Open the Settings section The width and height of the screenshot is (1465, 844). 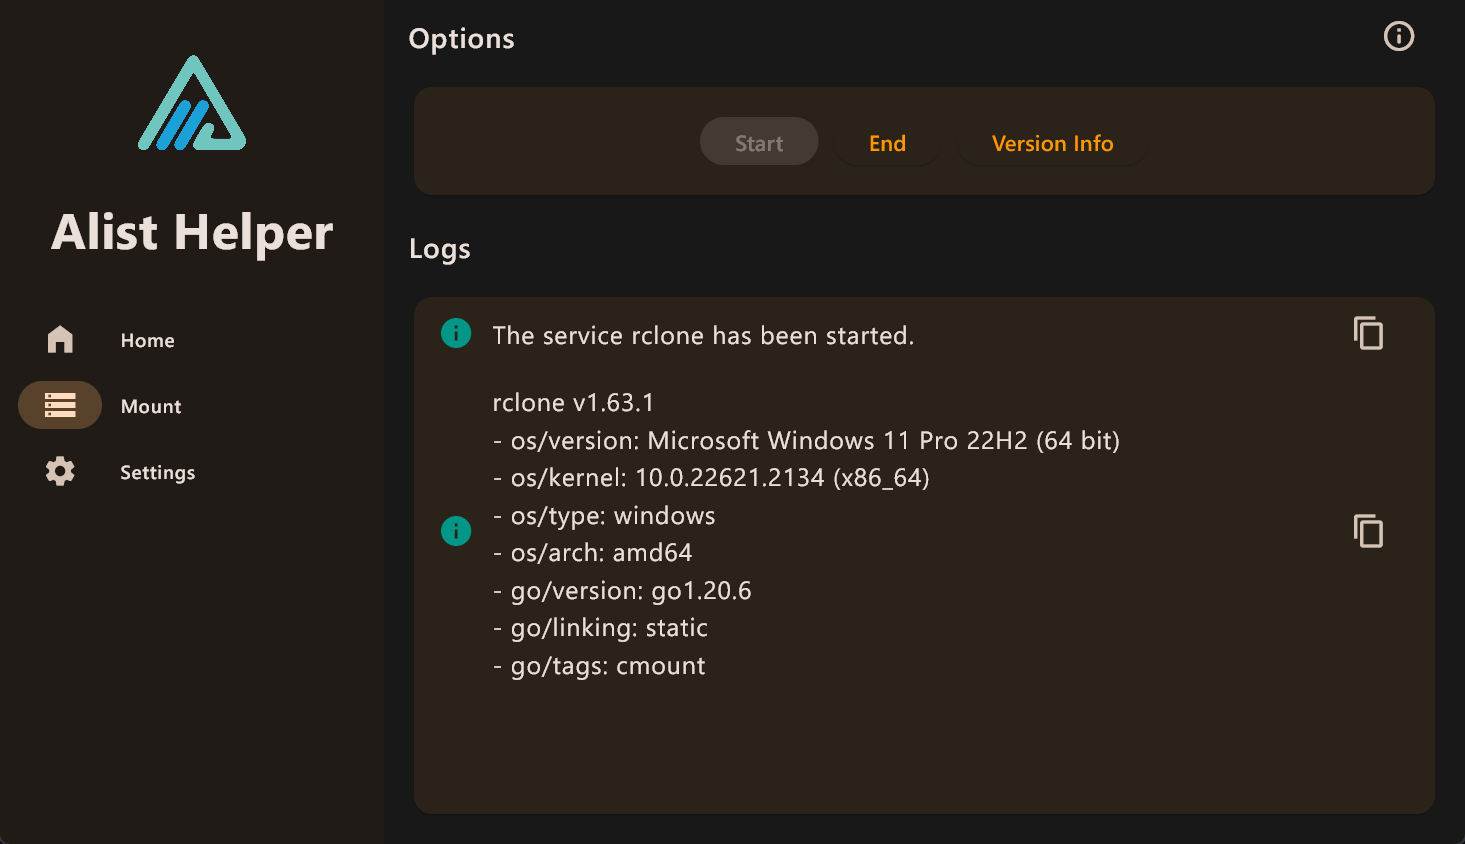click(157, 471)
